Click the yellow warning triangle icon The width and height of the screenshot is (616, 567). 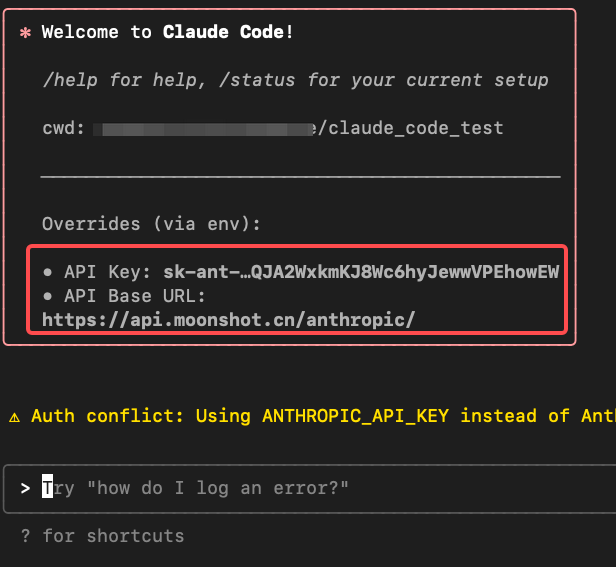[15, 417]
